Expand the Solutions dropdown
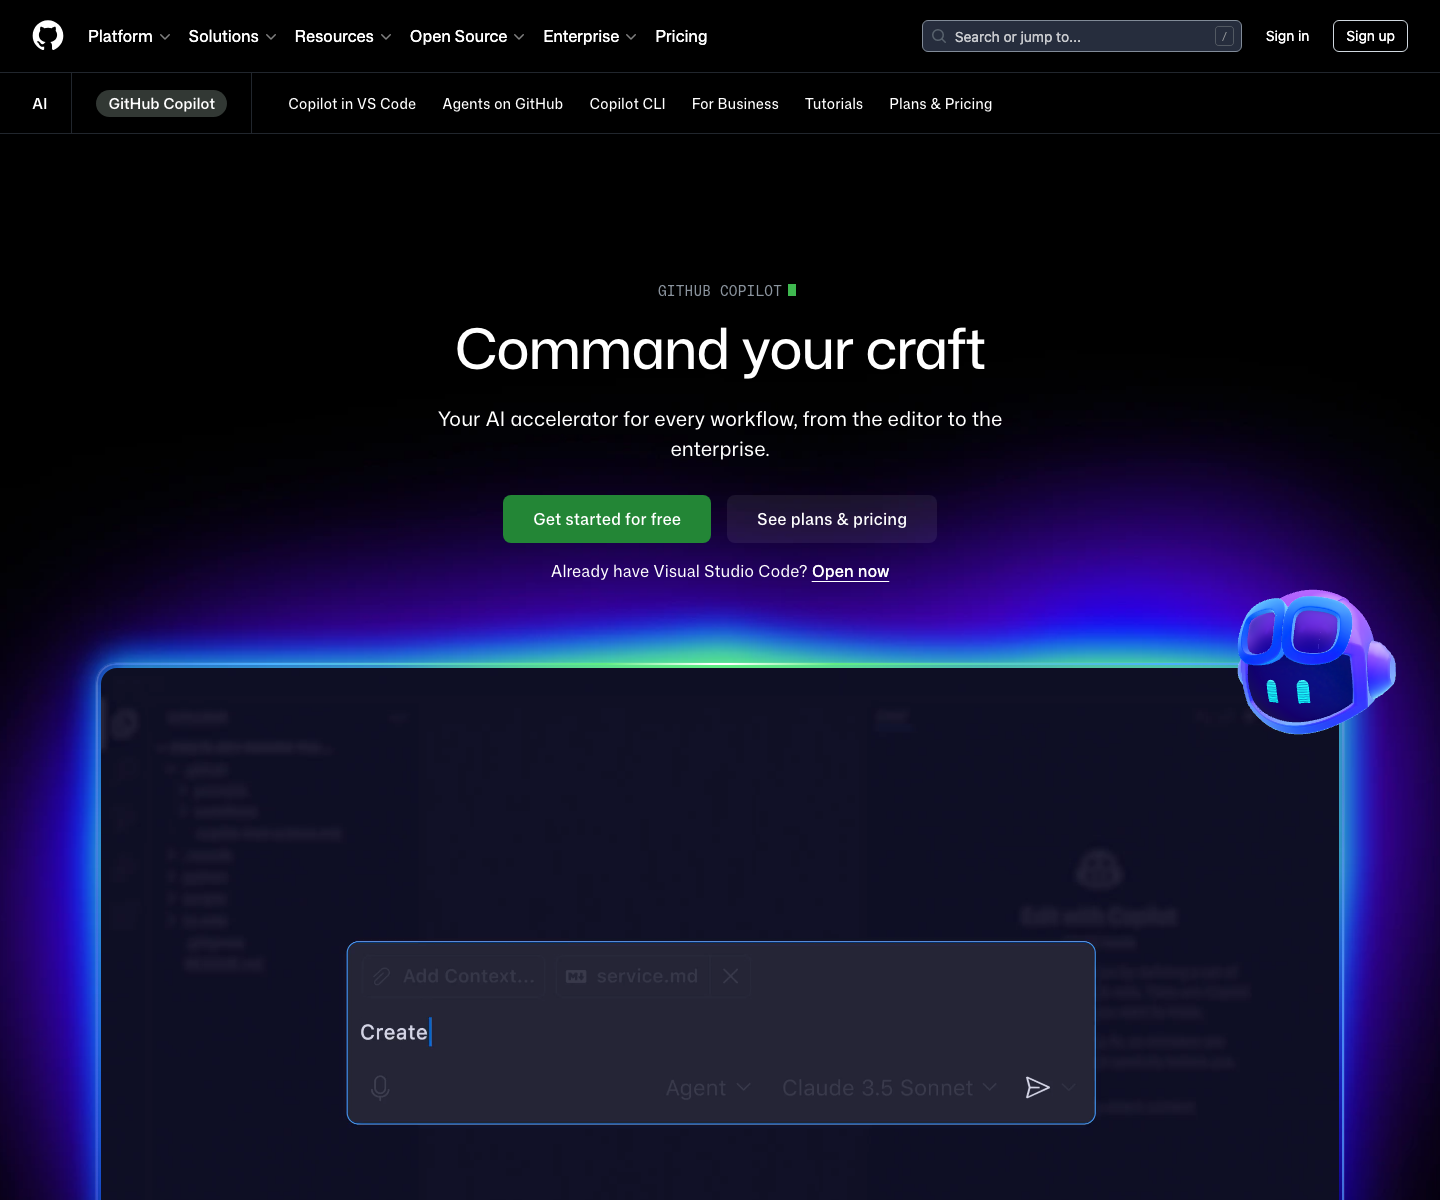This screenshot has height=1200, width=1440. coord(232,36)
